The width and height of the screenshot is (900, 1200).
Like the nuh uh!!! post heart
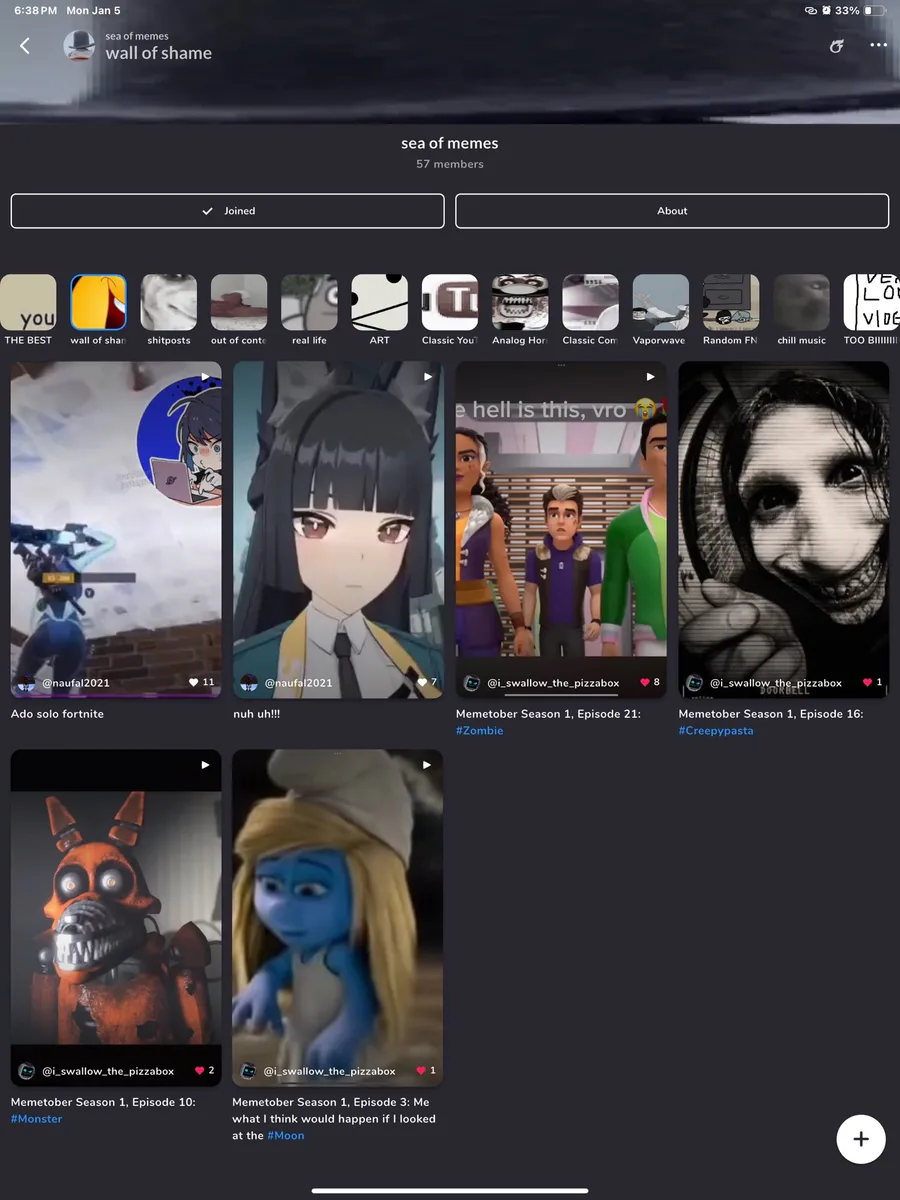423,682
